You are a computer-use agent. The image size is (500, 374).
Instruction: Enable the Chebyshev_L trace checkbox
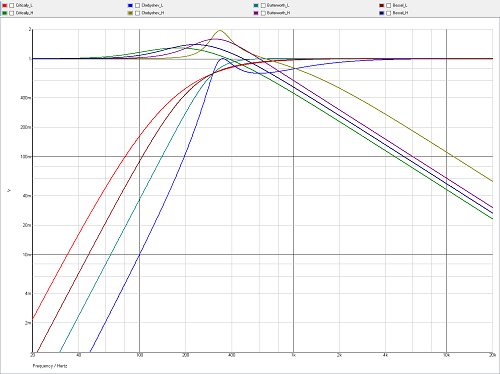pyautogui.click(x=137, y=6)
